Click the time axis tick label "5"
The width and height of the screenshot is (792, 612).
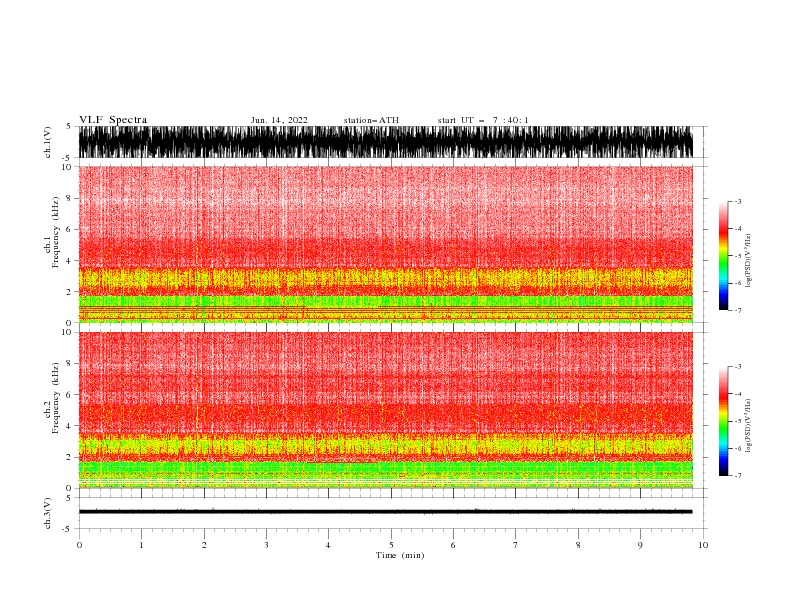point(391,545)
